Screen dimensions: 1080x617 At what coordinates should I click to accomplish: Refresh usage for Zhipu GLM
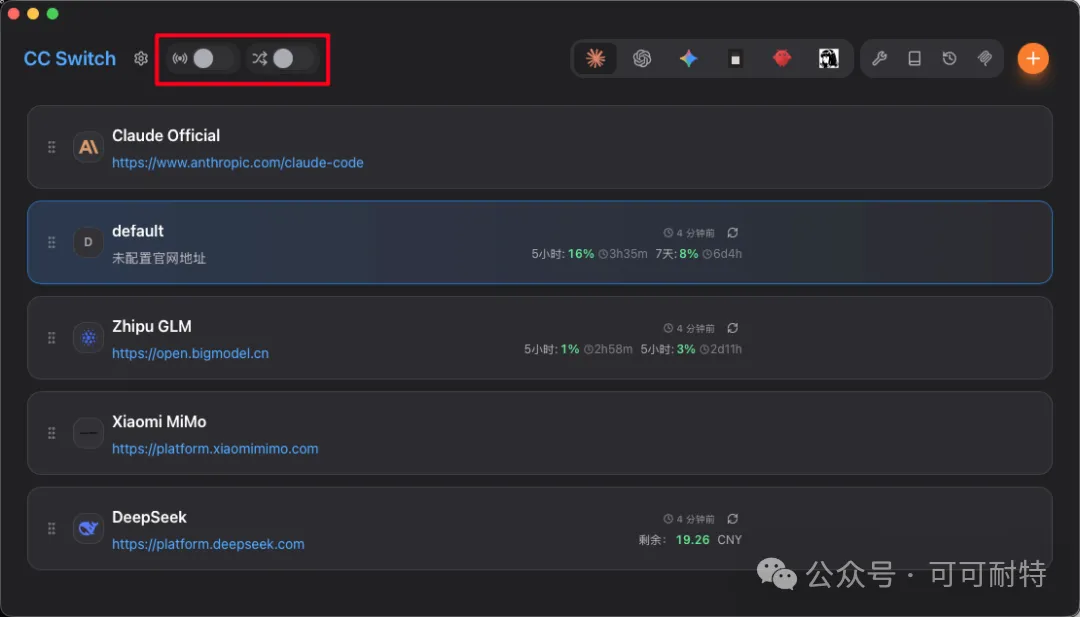point(733,328)
